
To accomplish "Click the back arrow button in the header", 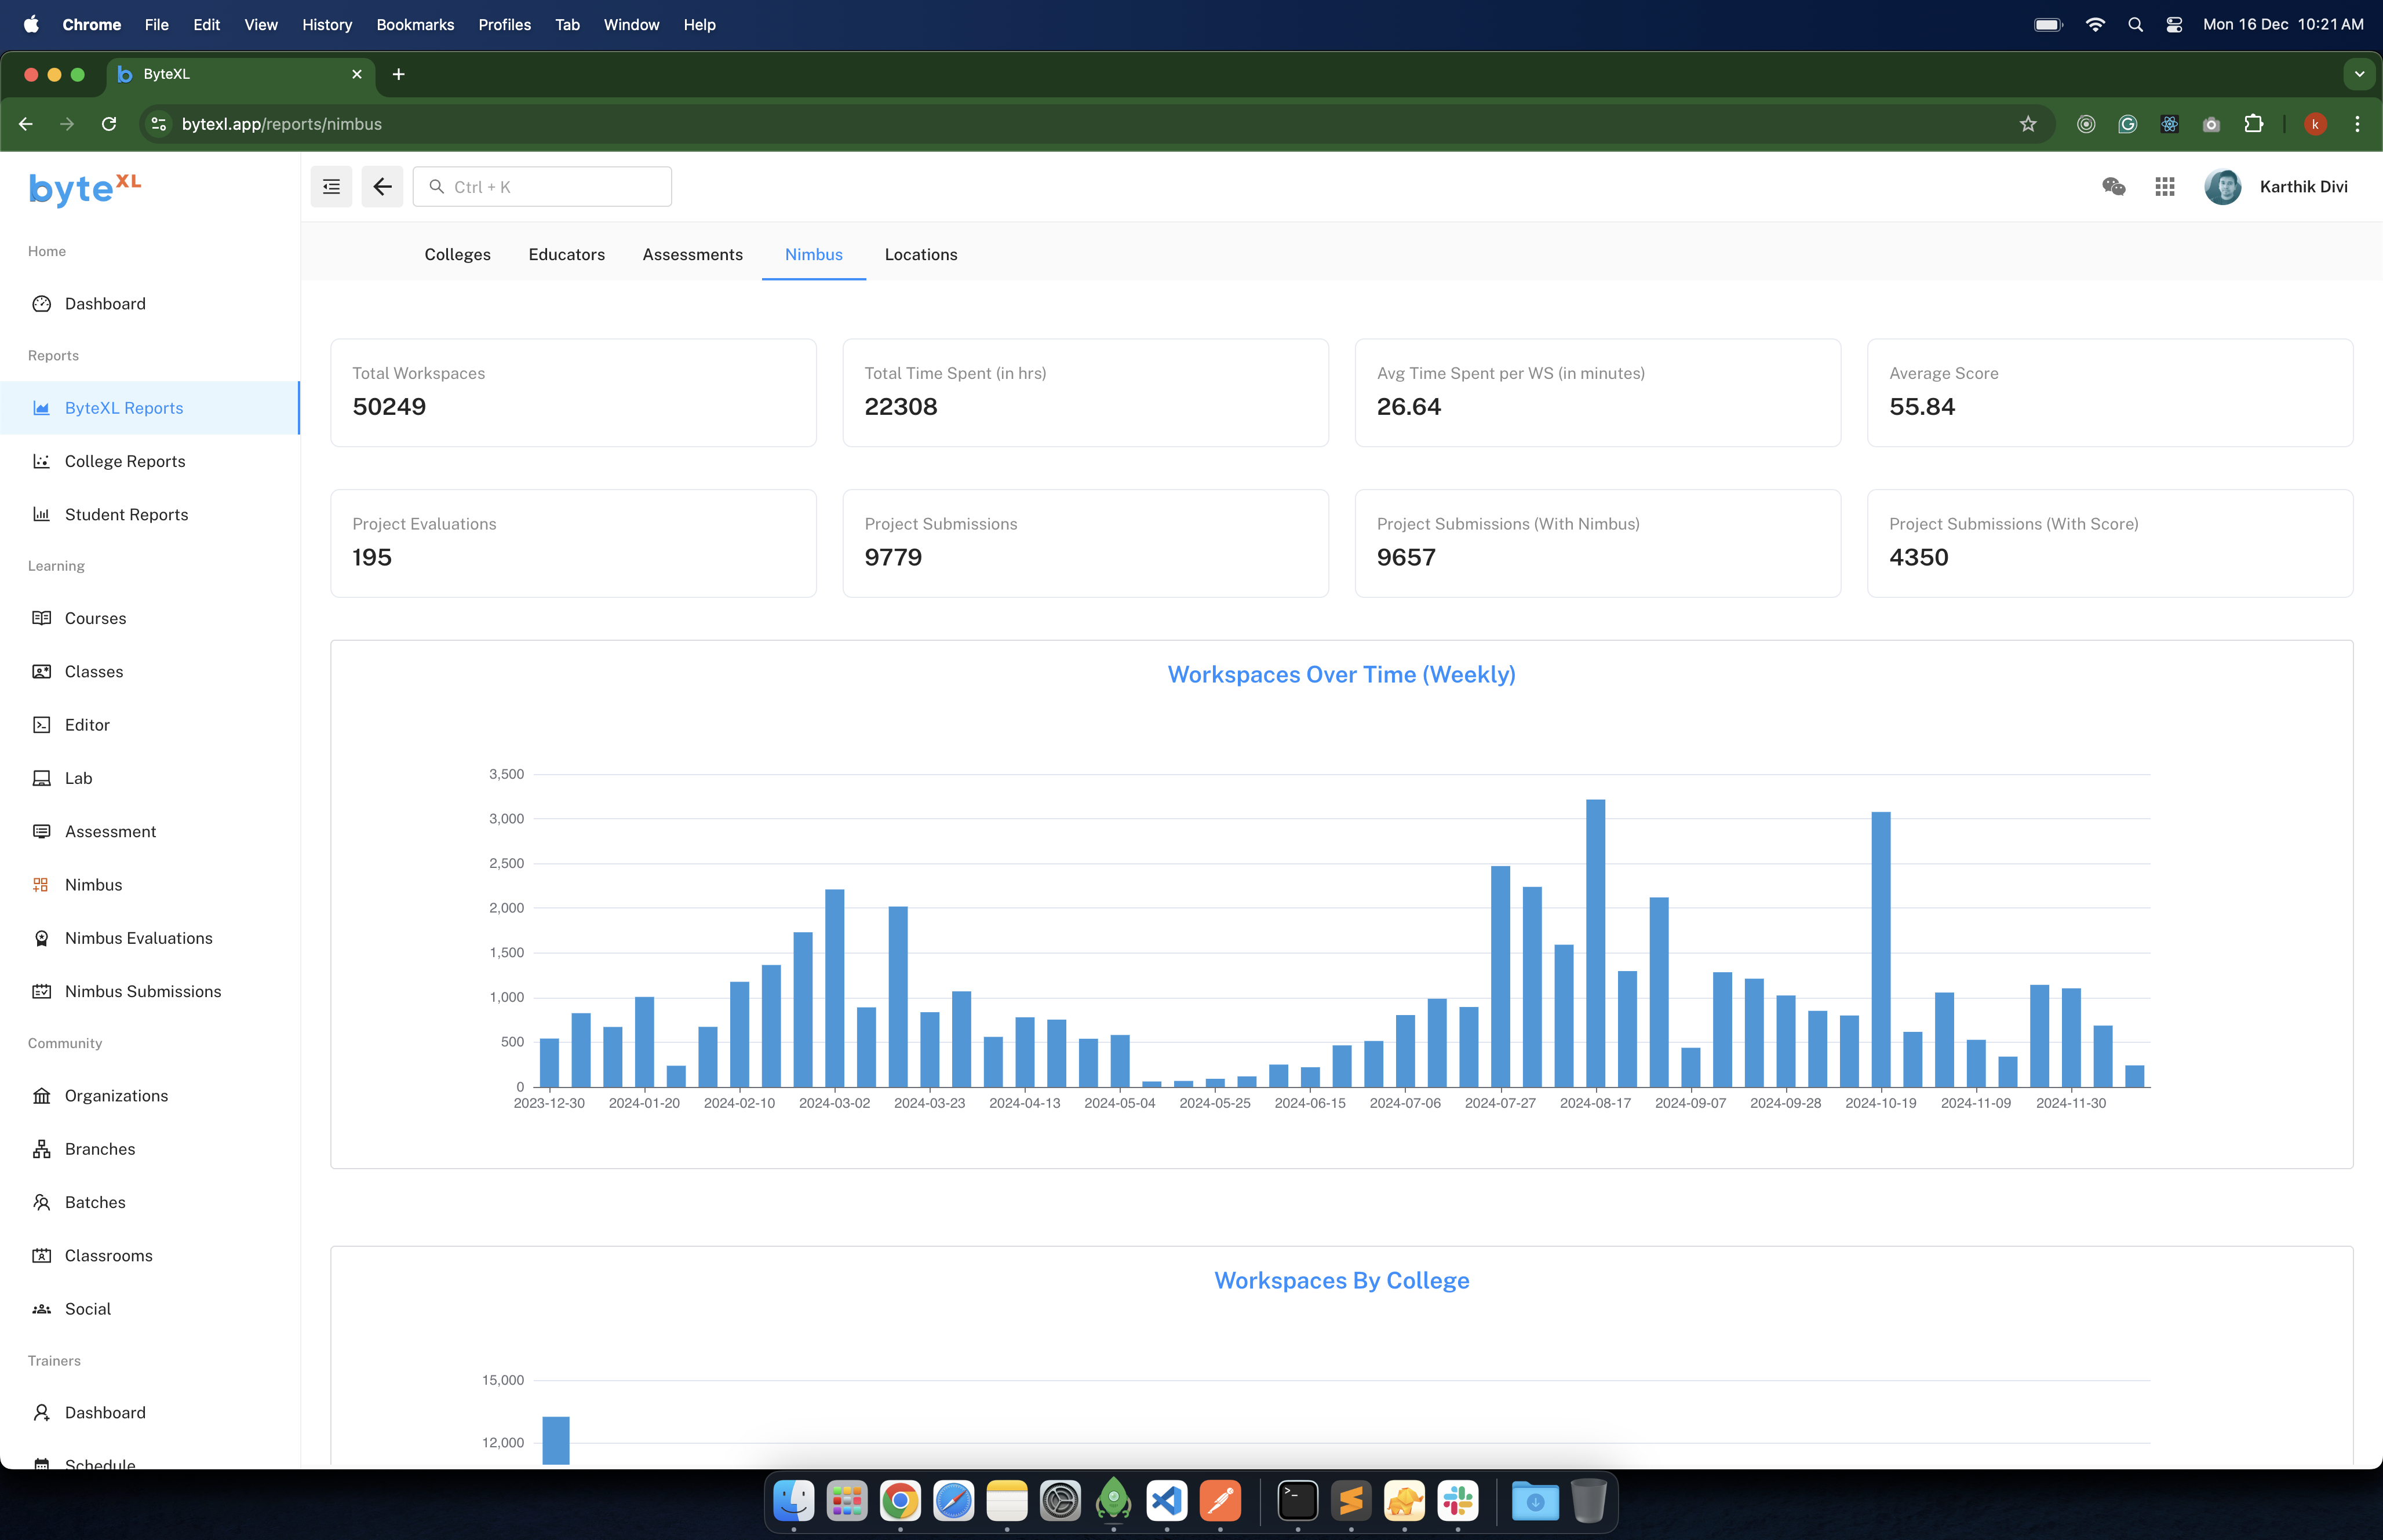I will click(382, 187).
